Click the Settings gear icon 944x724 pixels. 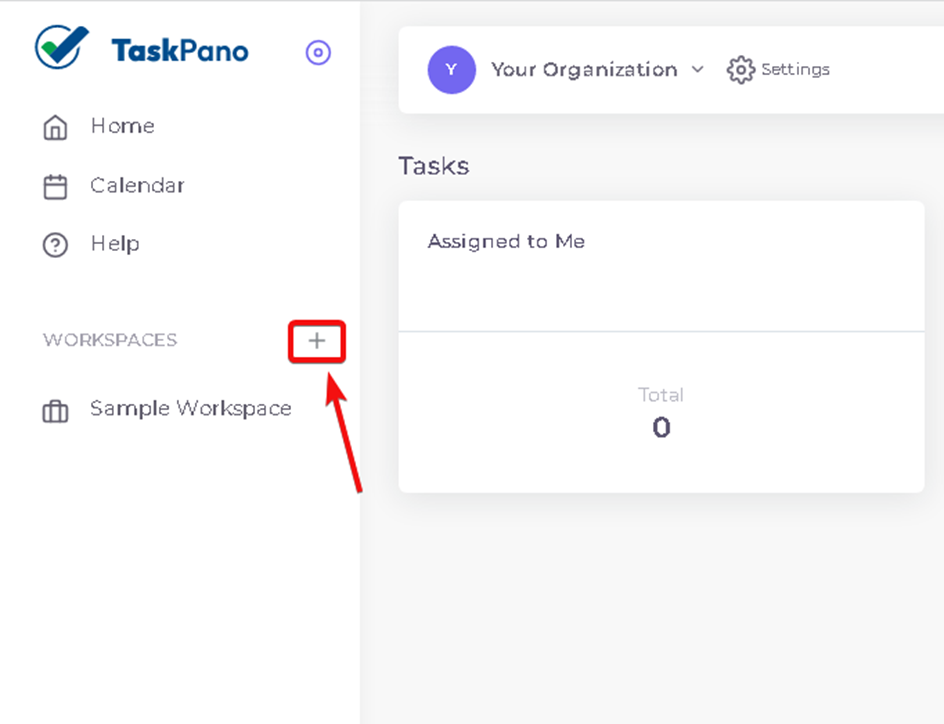(741, 70)
